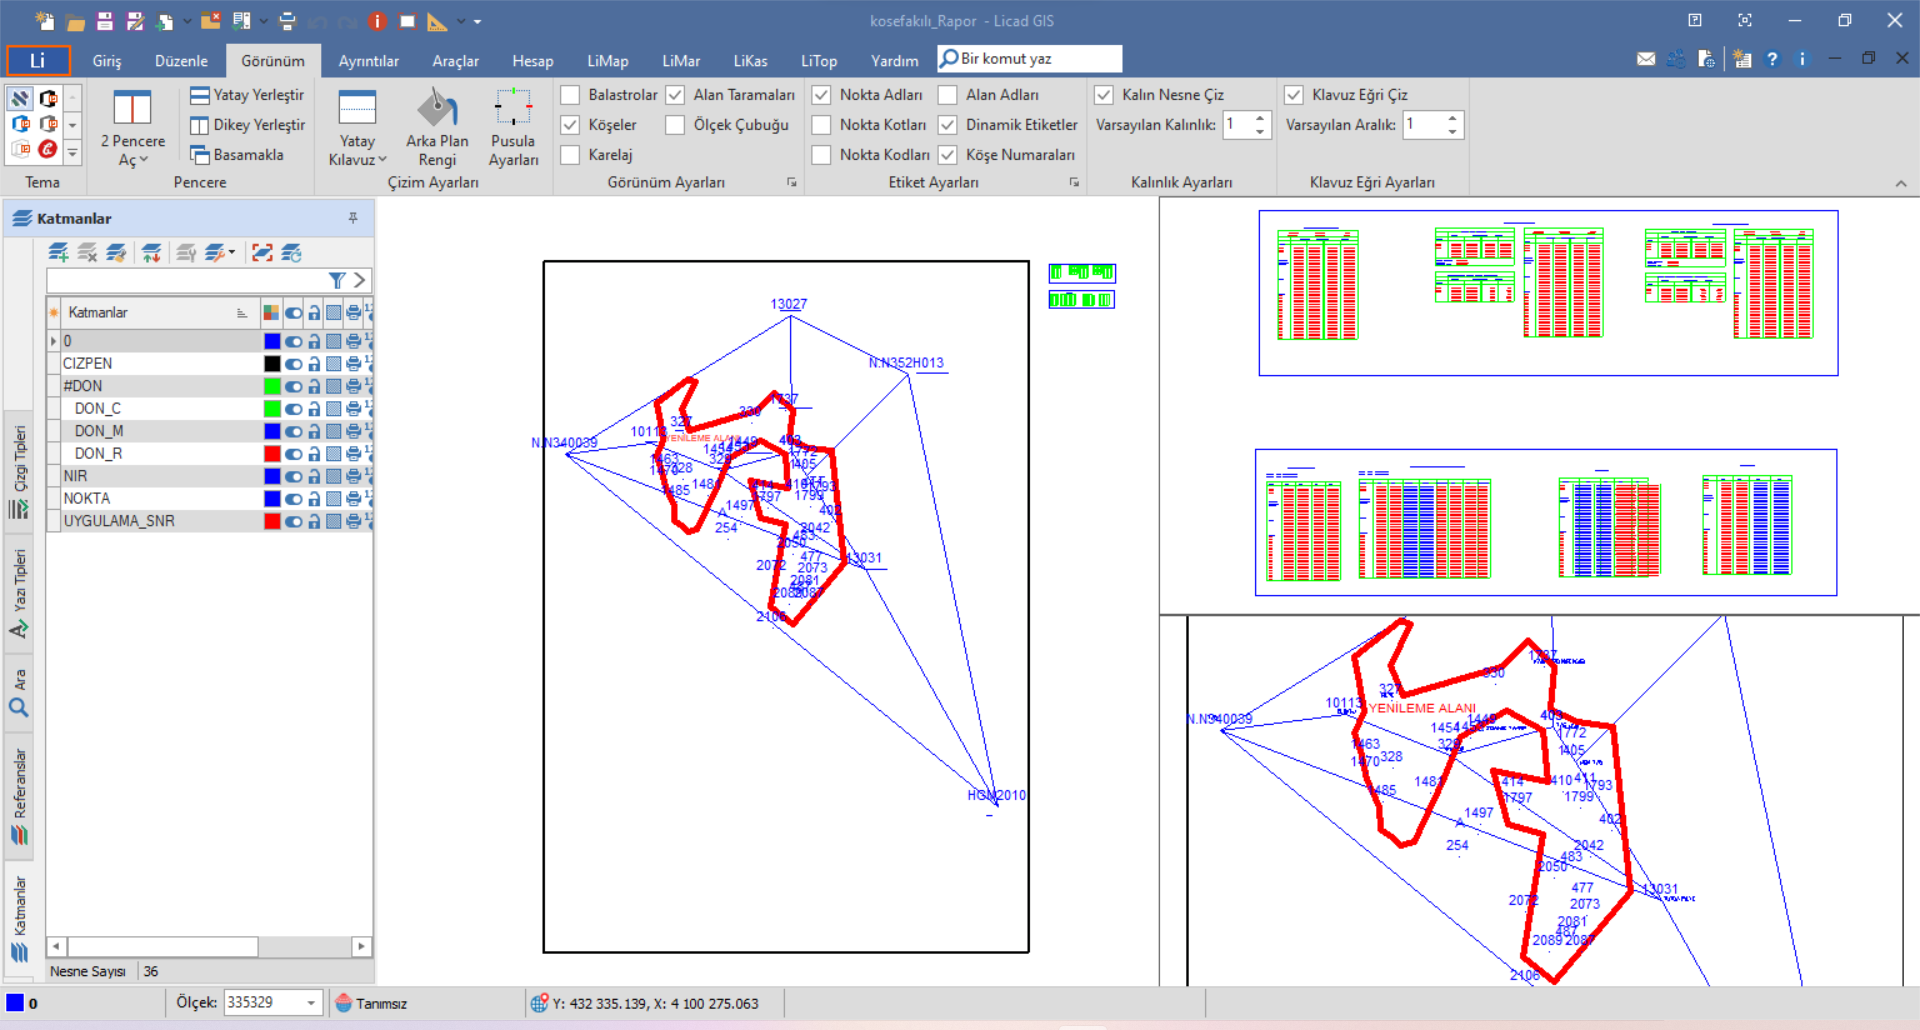Toggle visibility of the CIZPEN layer

click(293, 364)
